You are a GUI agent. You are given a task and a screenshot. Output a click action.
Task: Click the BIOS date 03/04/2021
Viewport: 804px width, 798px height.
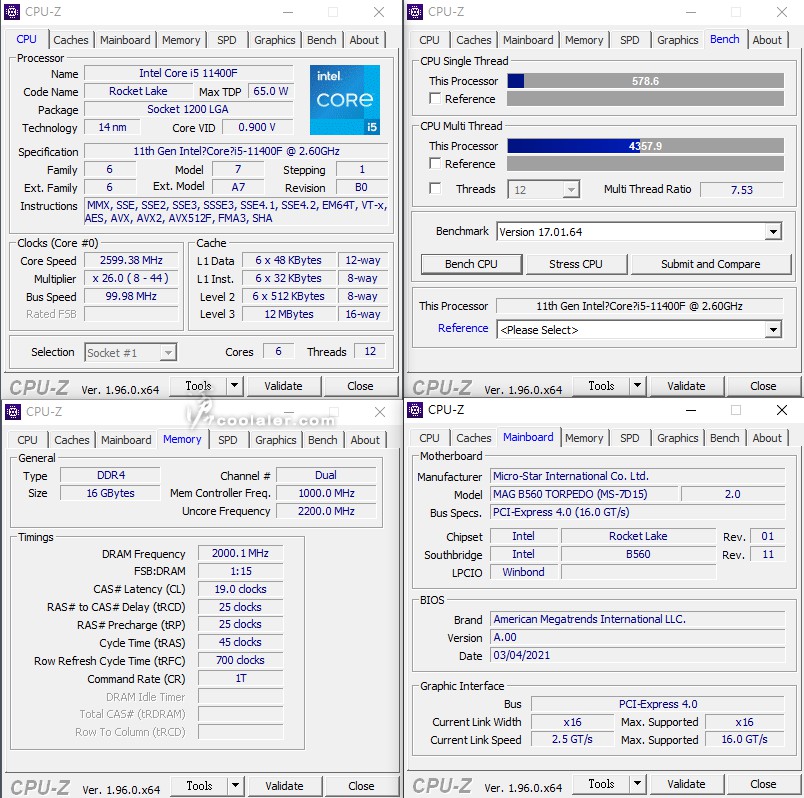pos(638,655)
